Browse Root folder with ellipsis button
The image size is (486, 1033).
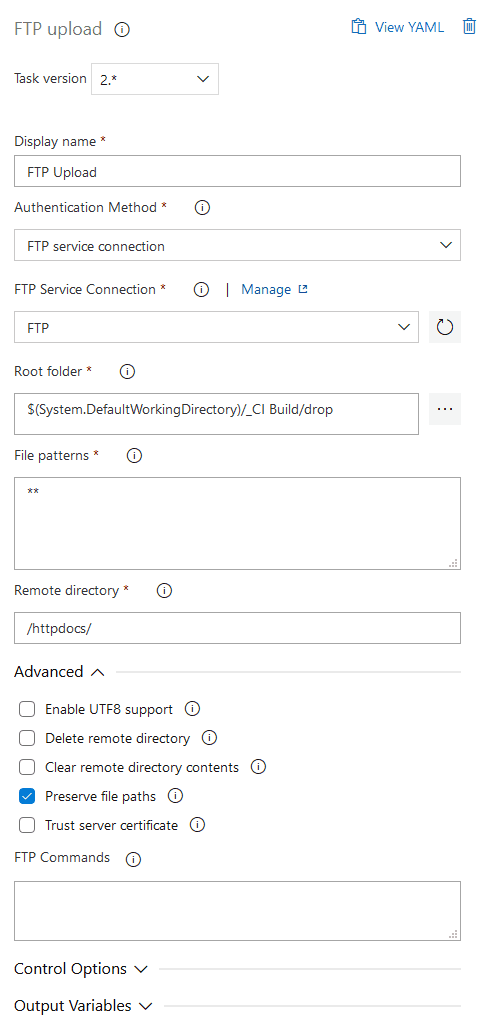(445, 409)
